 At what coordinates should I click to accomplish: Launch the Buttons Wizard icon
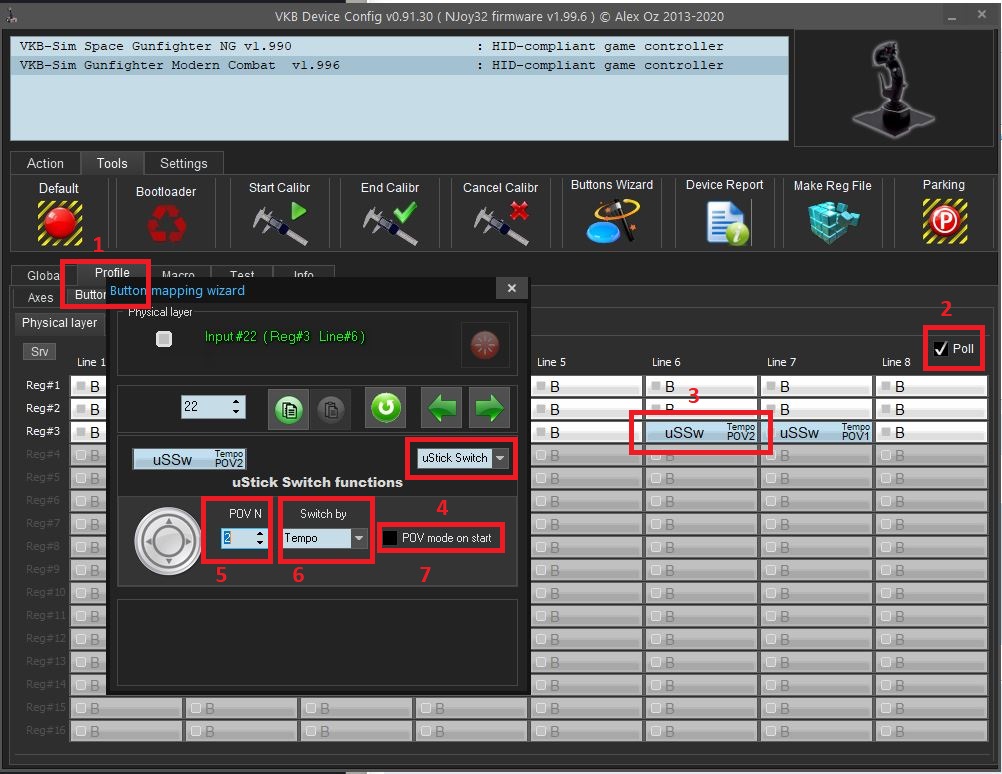(x=612, y=221)
